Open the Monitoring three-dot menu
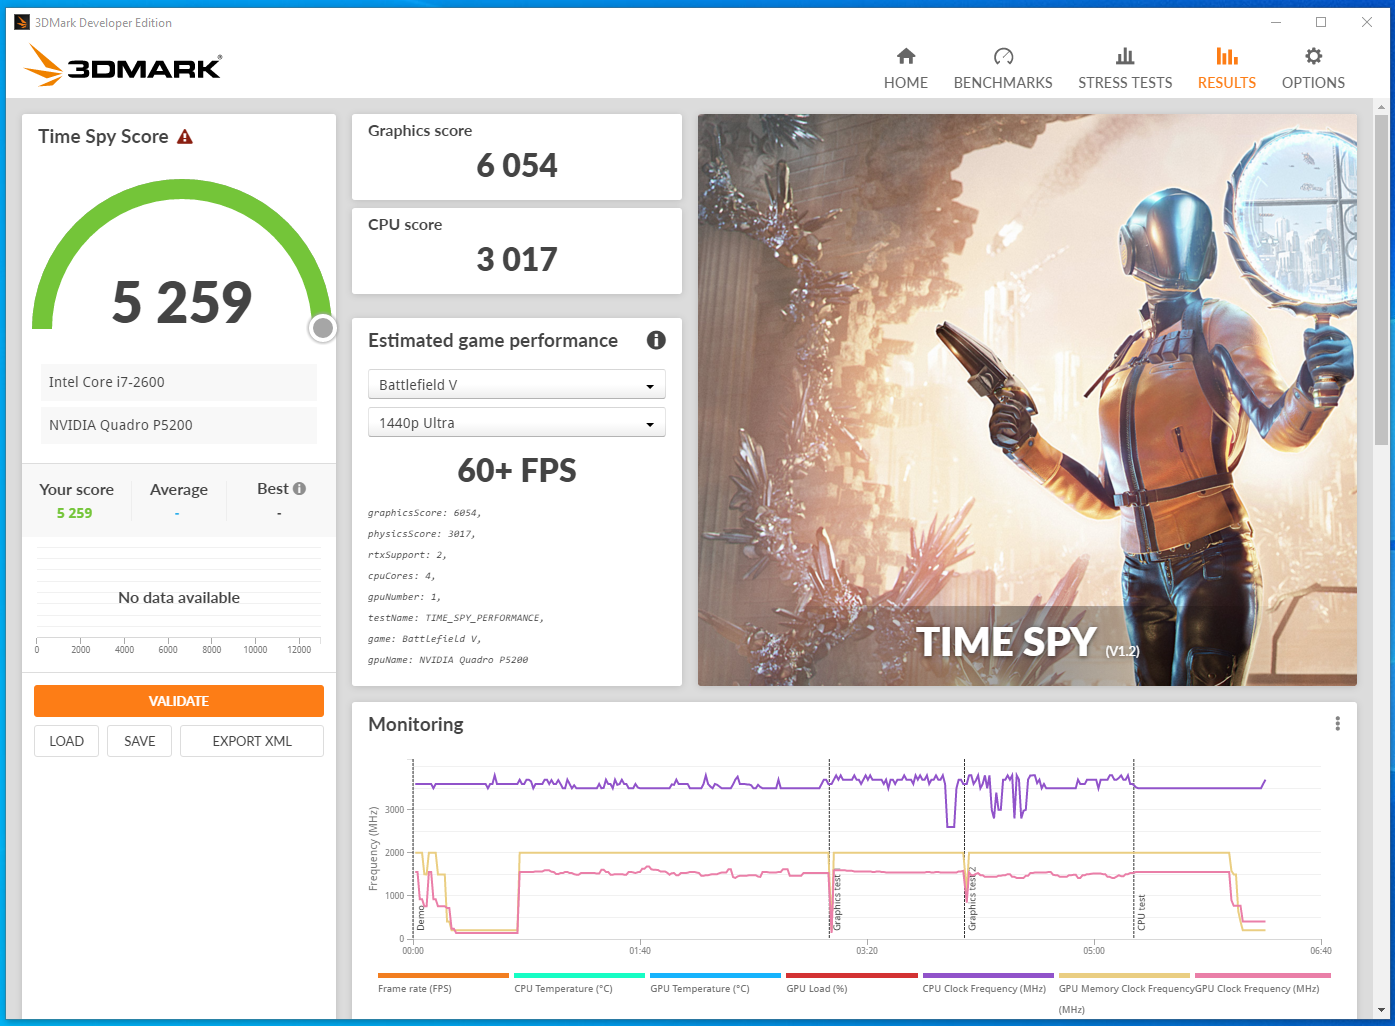Viewport: 1395px width, 1026px height. click(1337, 724)
